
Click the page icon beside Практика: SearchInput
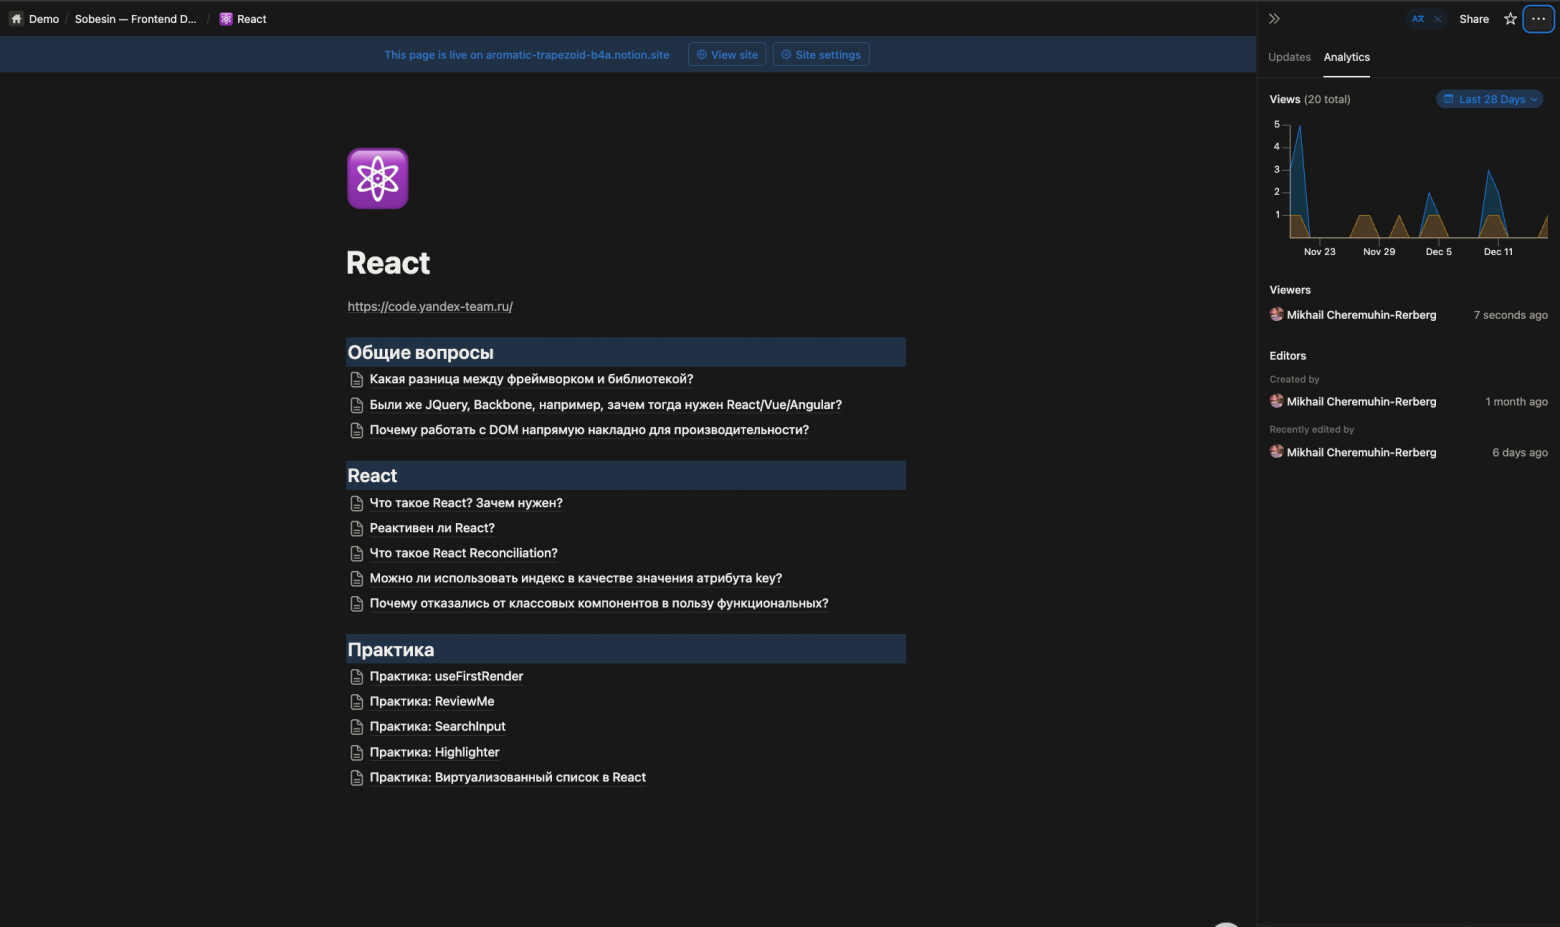coord(356,727)
